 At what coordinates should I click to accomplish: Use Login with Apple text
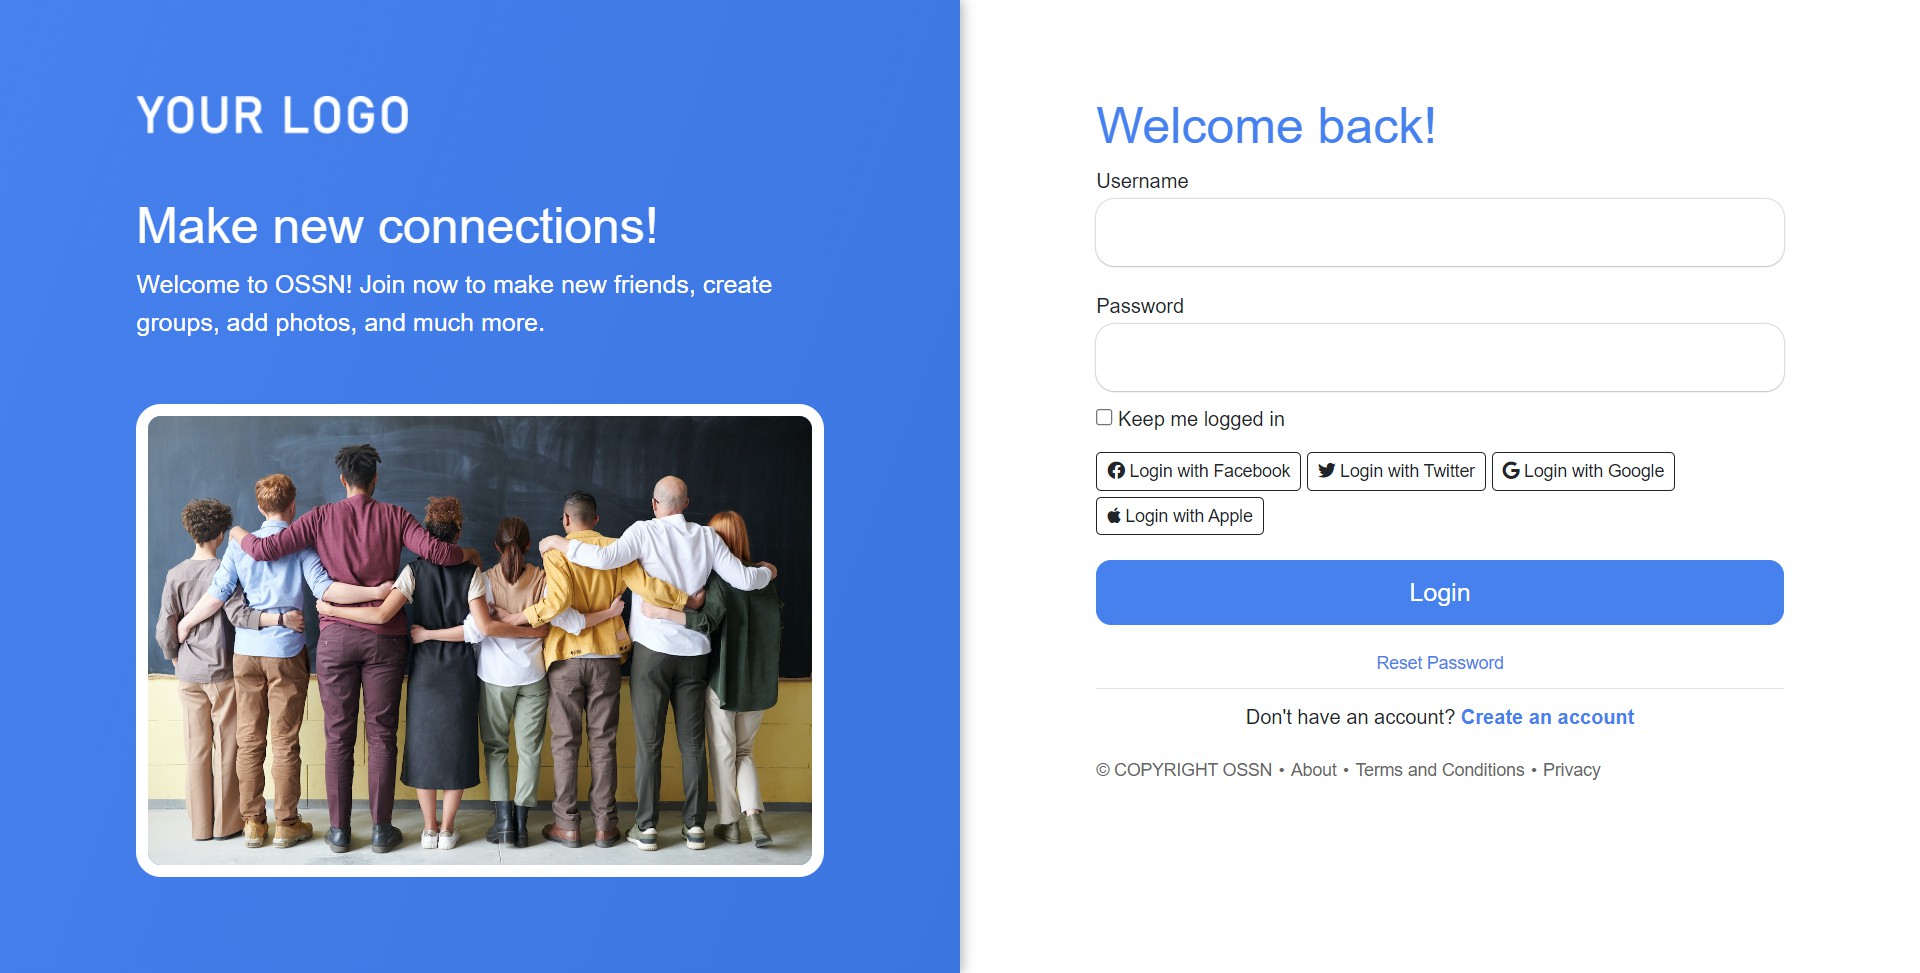(1189, 516)
